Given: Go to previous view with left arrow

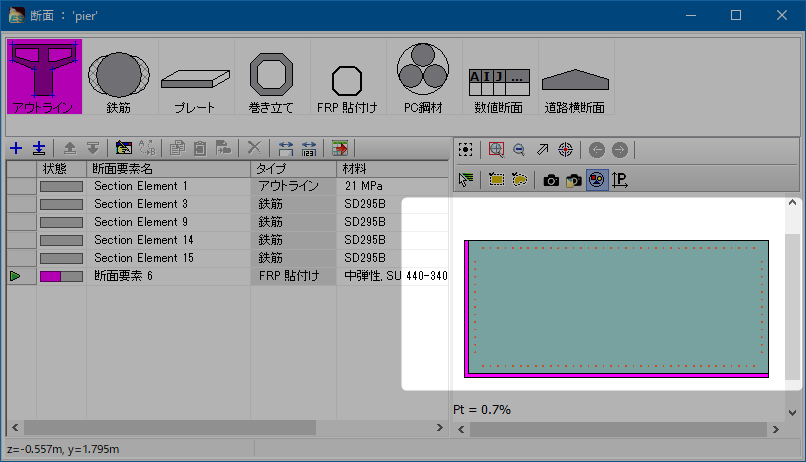Looking at the screenshot, I should click(x=597, y=150).
